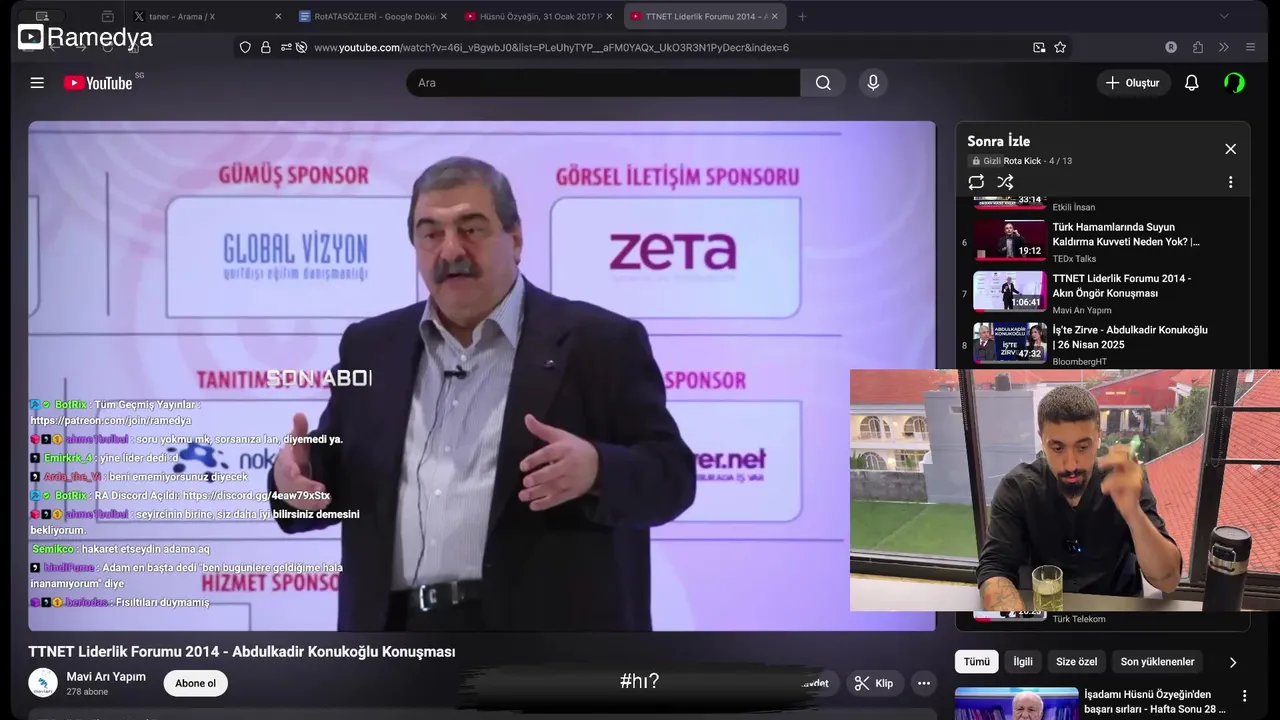Play Akın Öngör Konuşması playlist video

point(1122,286)
